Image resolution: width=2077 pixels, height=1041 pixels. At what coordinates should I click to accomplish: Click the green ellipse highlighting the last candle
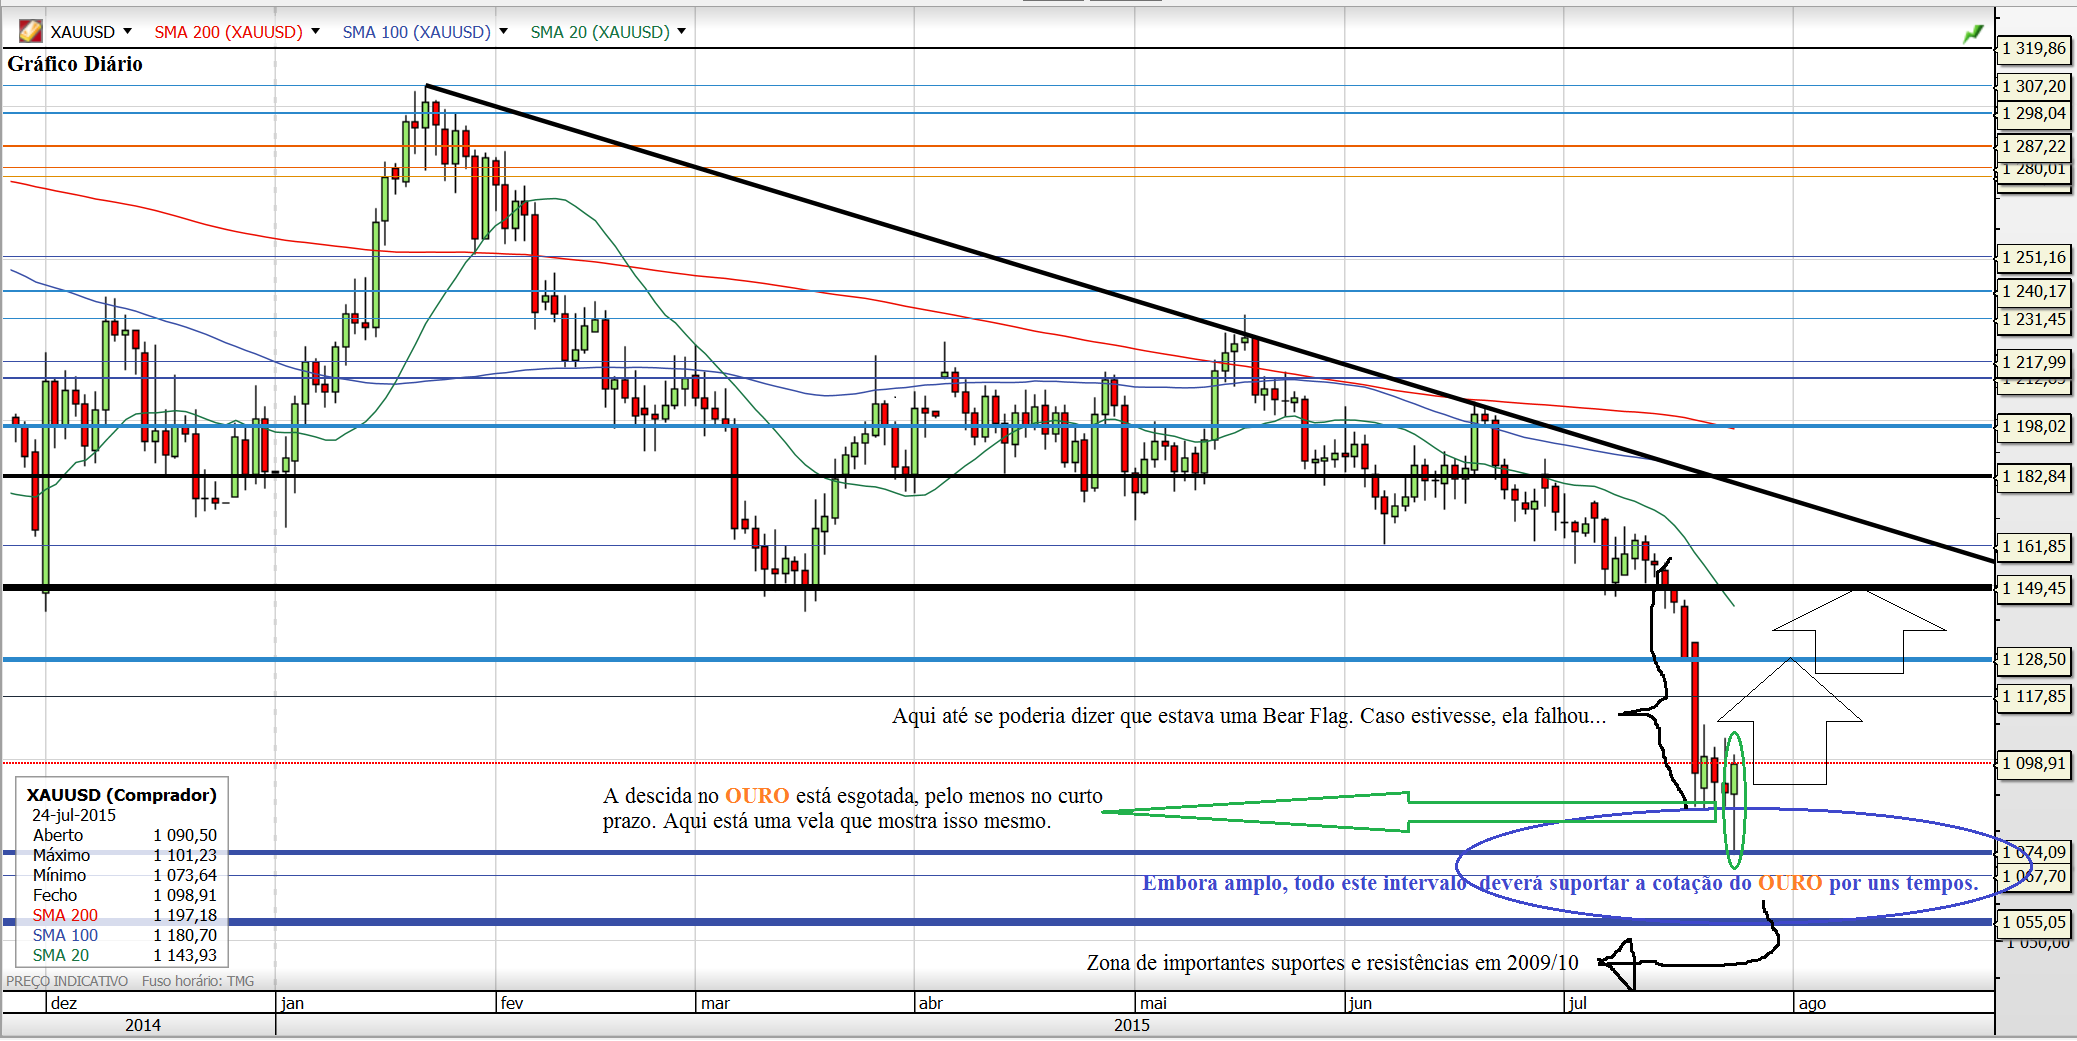(x=1735, y=800)
